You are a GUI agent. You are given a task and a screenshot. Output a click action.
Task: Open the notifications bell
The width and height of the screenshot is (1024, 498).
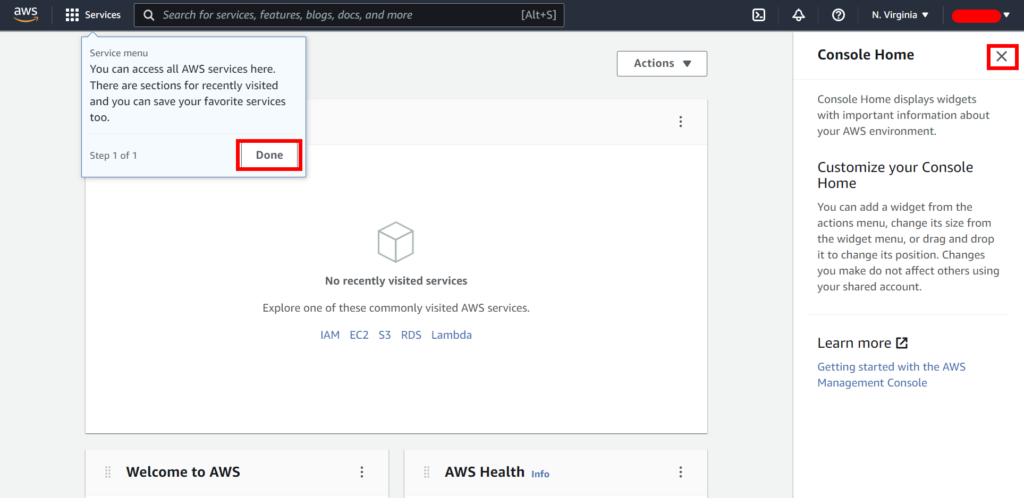(x=798, y=15)
